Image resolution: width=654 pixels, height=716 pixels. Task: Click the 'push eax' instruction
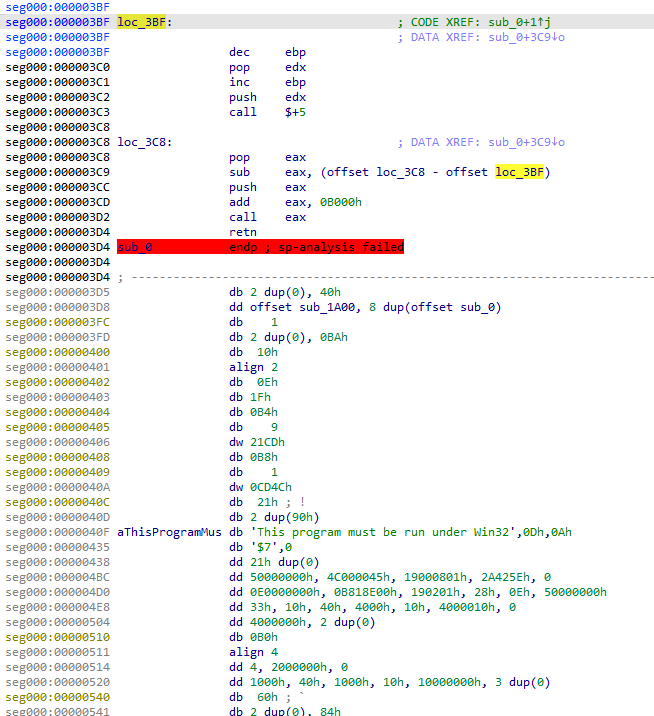pyautogui.click(x=267, y=187)
